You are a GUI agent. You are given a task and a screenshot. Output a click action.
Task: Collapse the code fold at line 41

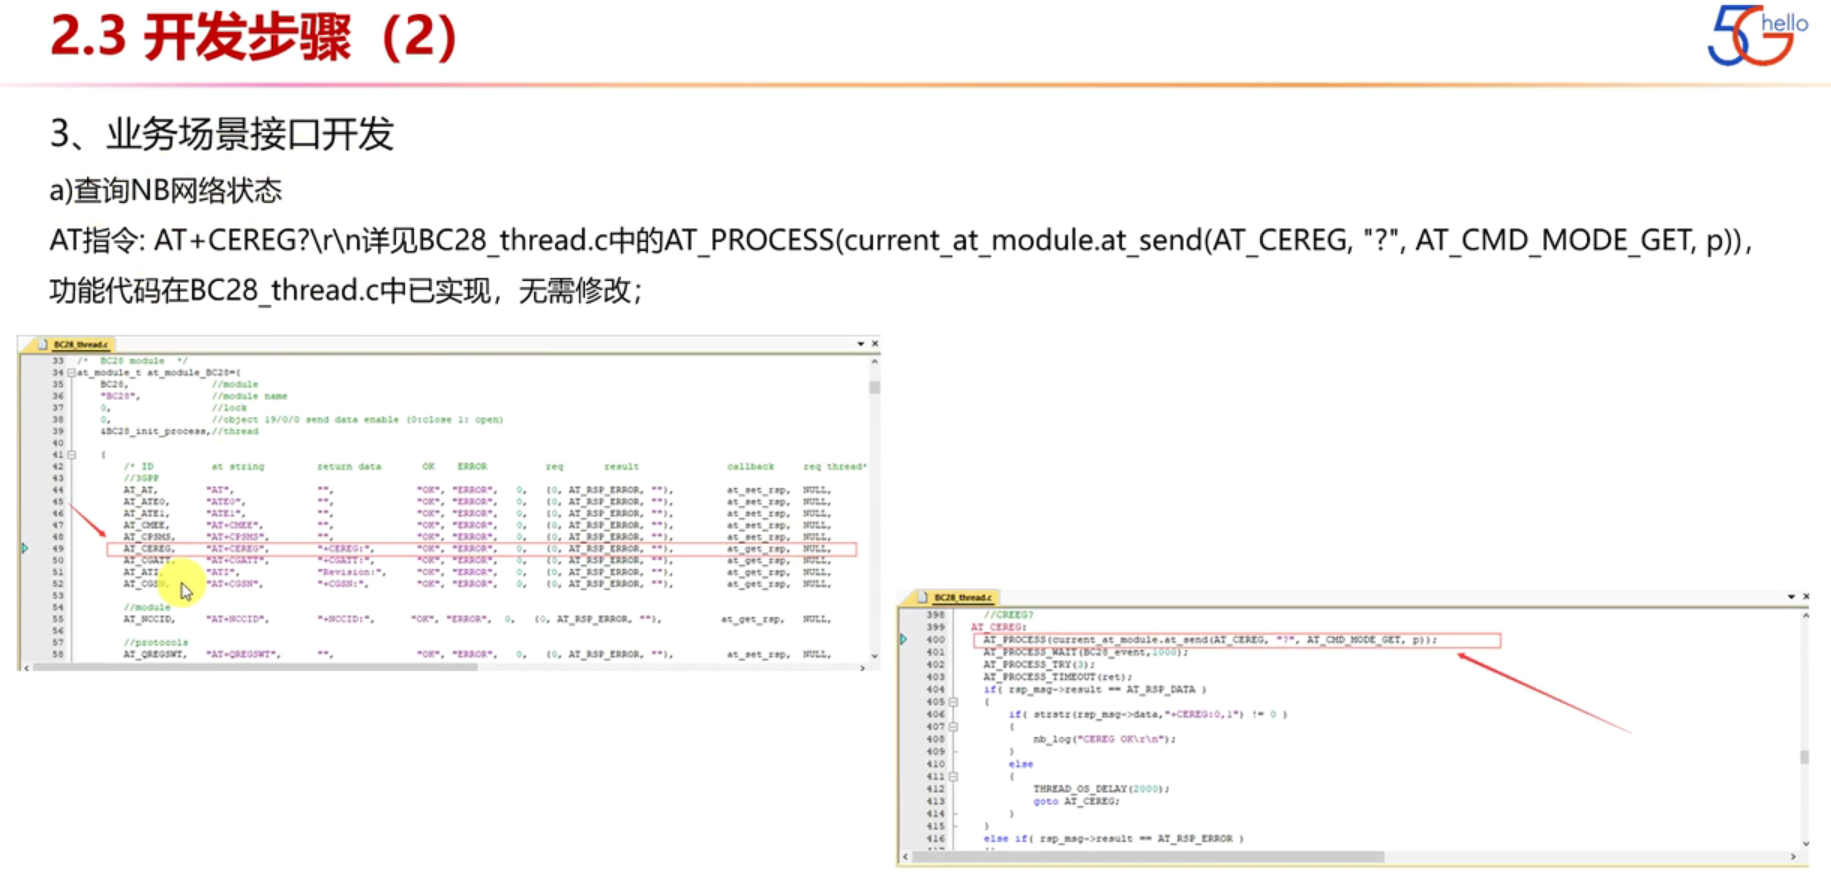tap(71, 455)
